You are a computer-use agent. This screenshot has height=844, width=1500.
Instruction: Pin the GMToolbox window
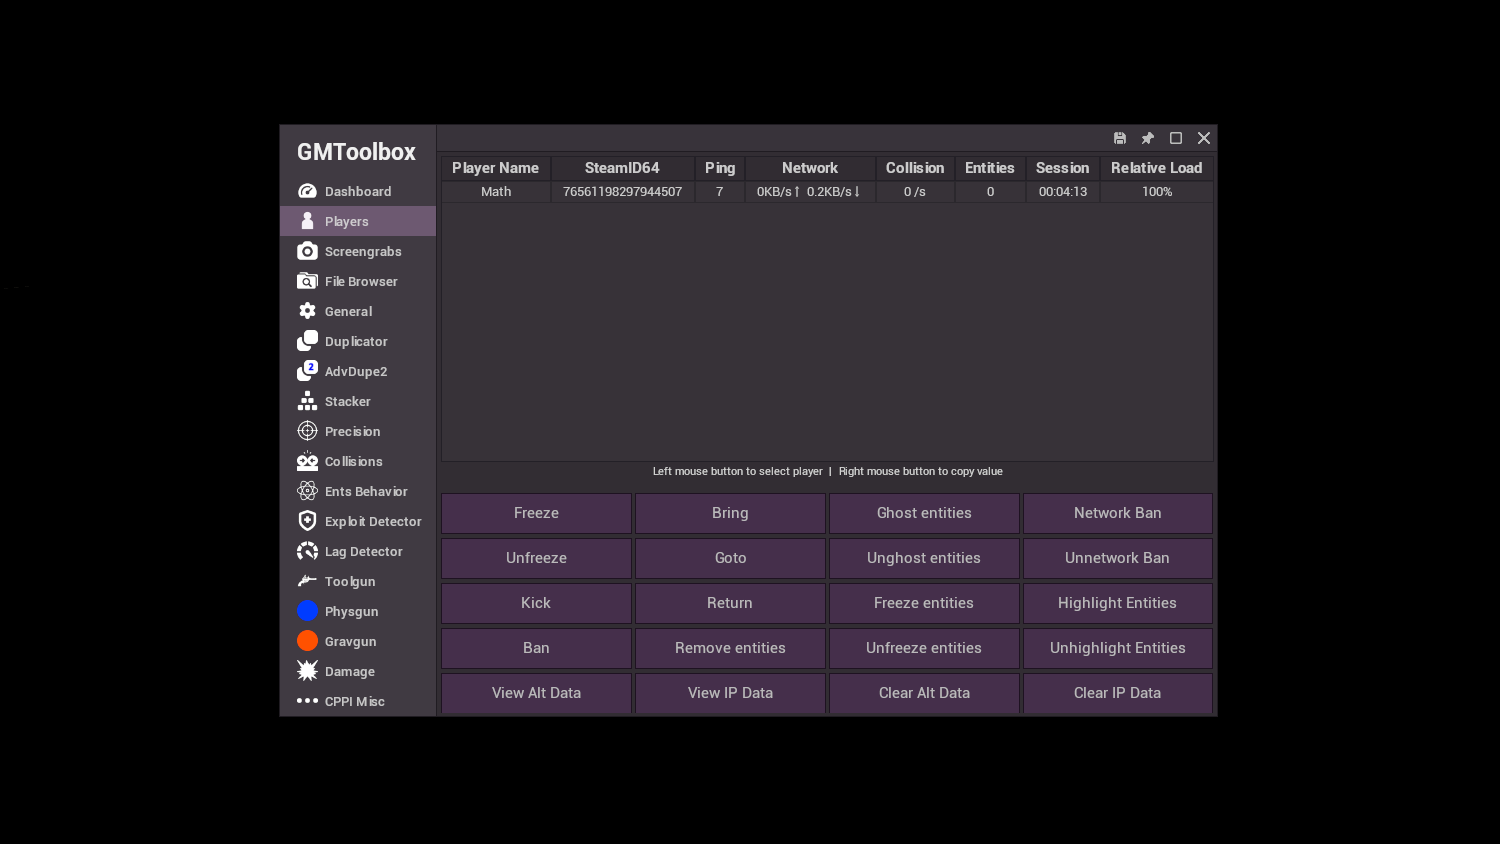[x=1148, y=138]
